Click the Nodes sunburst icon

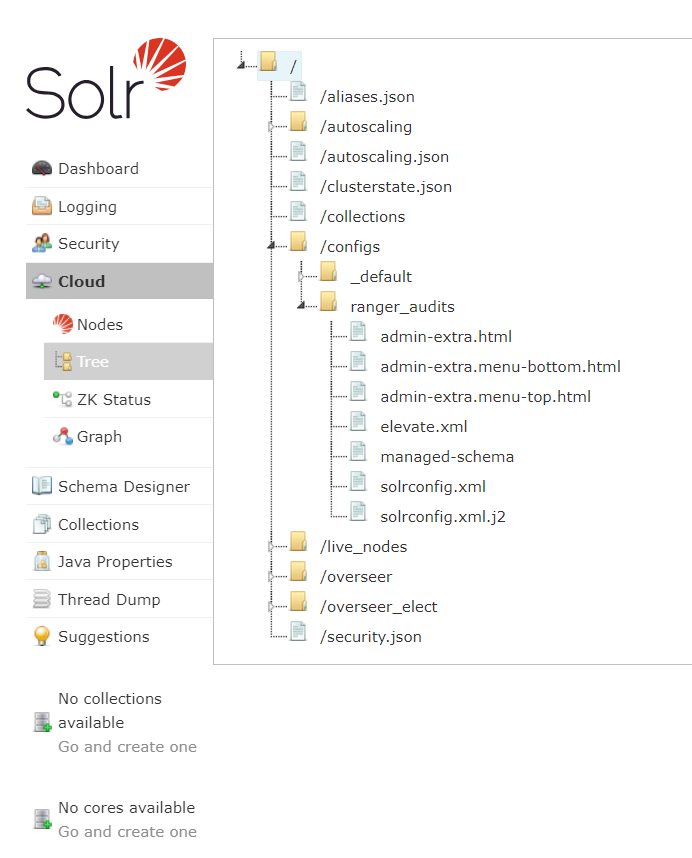pyautogui.click(x=63, y=324)
